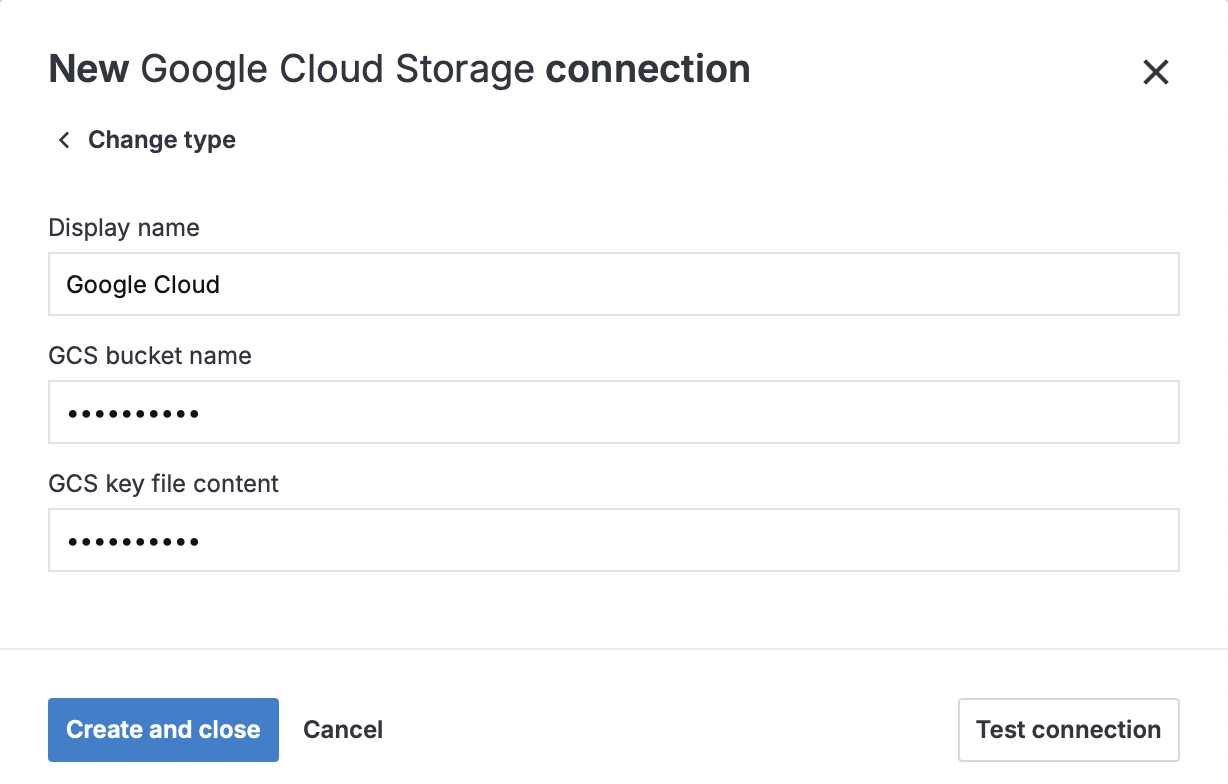Click inside the GCS key file content field
1228x784 pixels.
click(614, 540)
